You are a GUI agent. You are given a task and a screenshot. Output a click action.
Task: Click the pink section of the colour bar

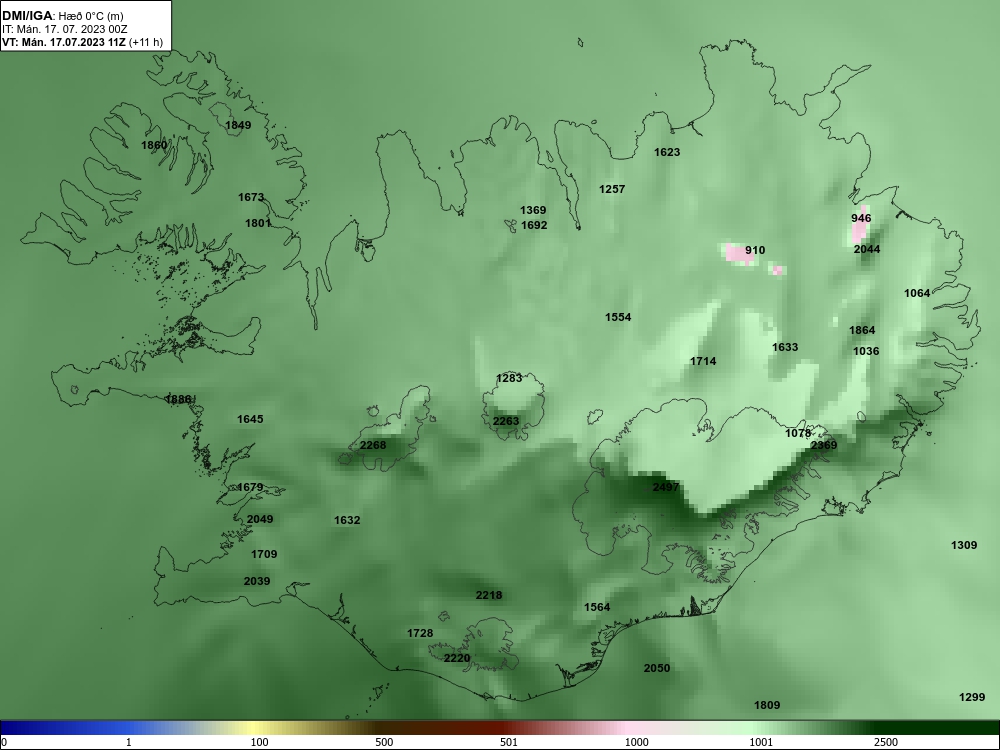(x=628, y=728)
